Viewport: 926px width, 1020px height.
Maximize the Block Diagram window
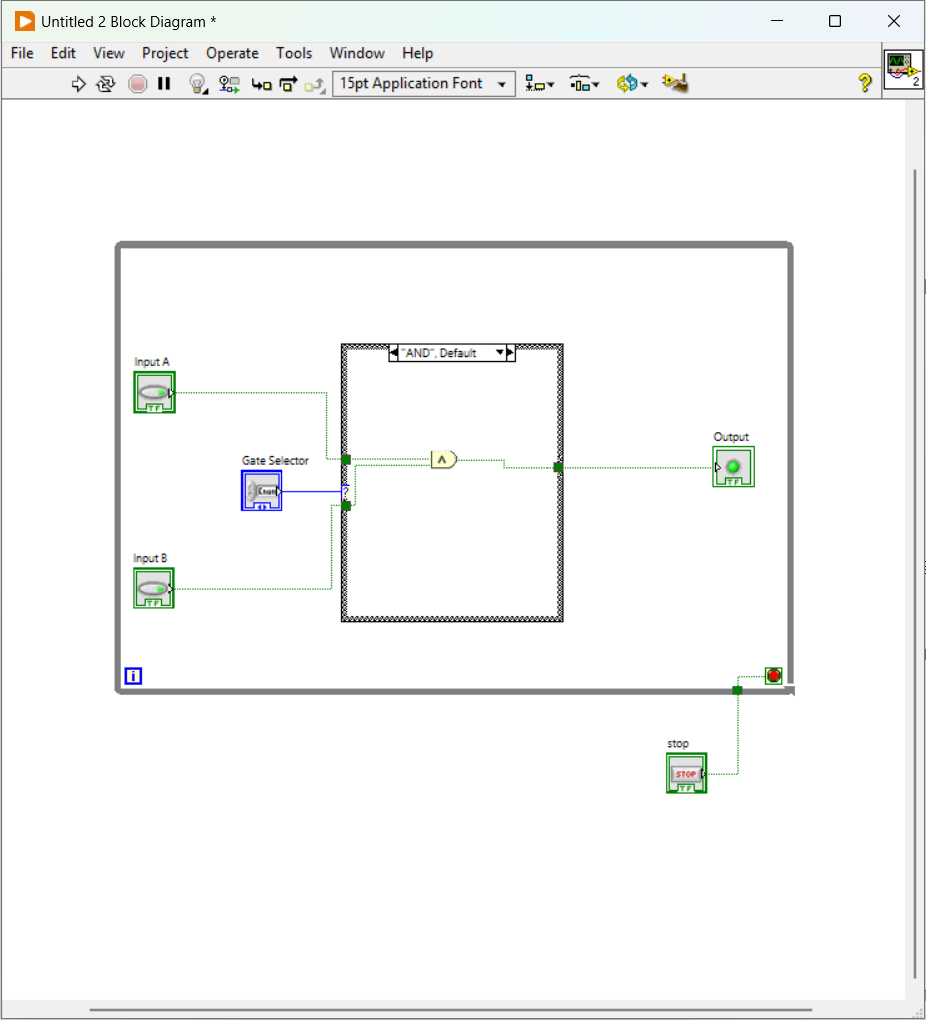[835, 21]
